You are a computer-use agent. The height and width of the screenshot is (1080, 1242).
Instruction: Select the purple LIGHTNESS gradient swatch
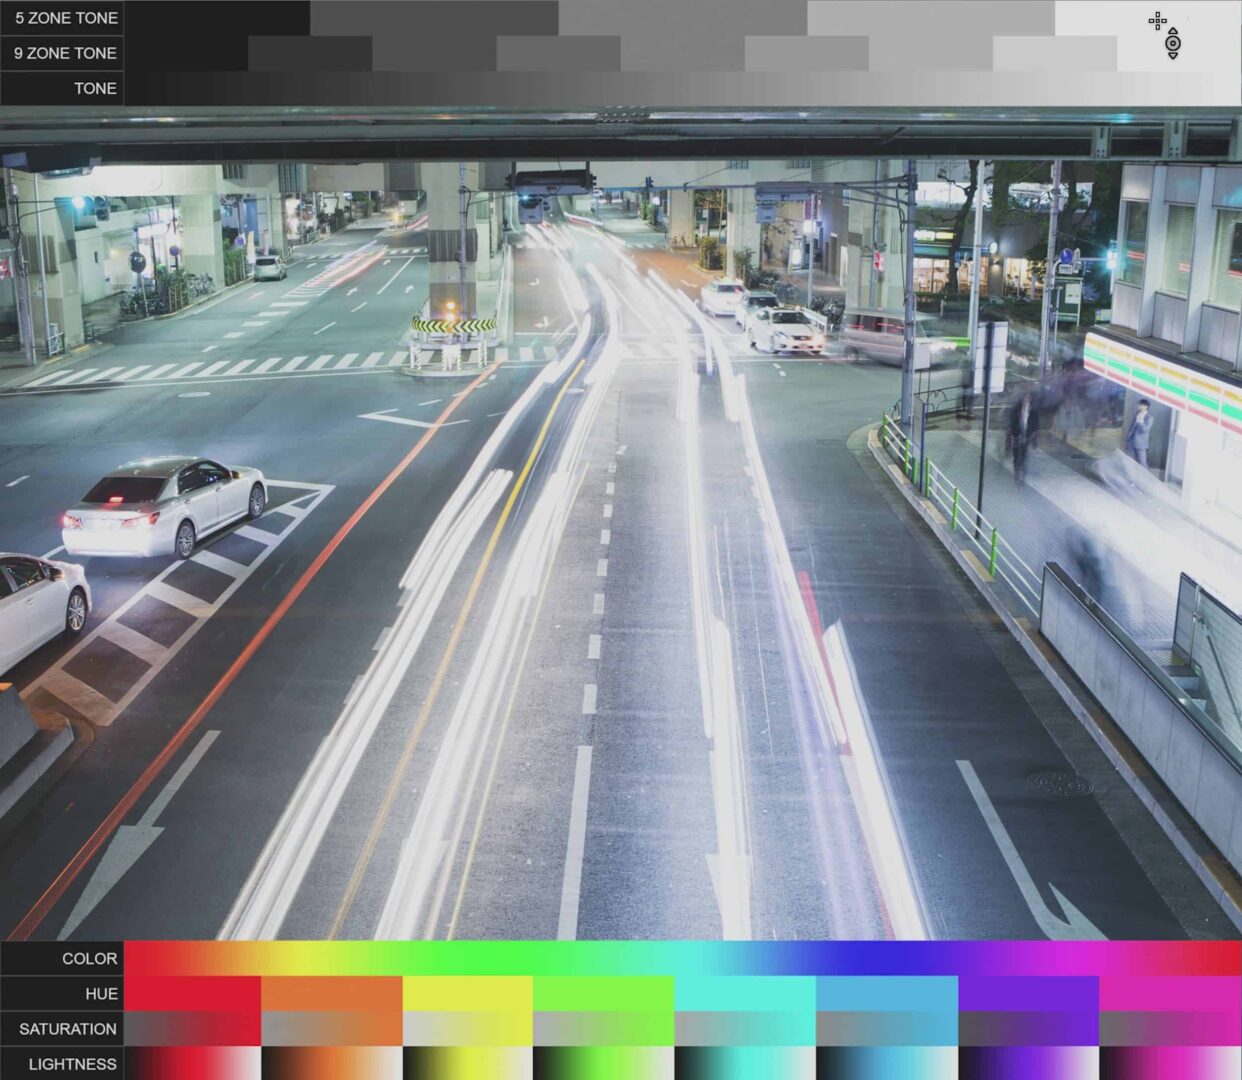click(1028, 1063)
